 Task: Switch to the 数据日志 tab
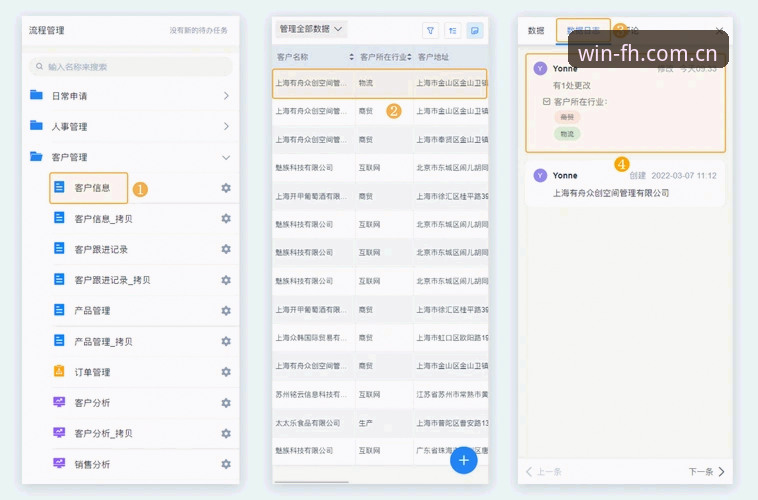point(583,30)
